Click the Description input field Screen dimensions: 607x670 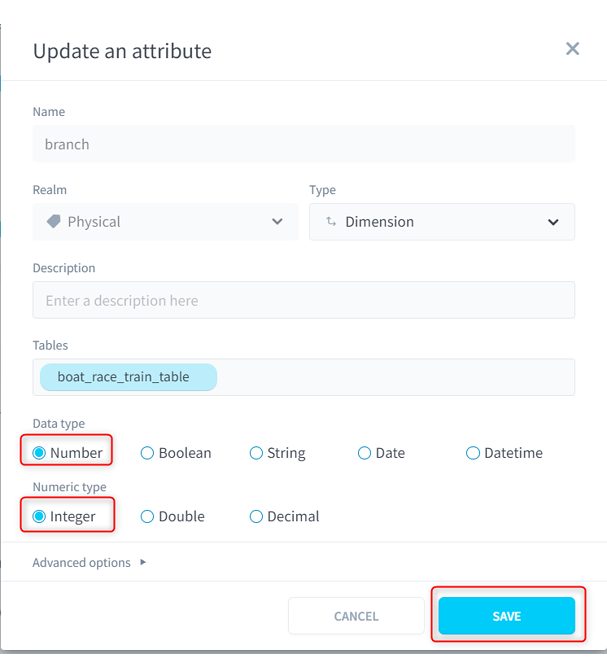tap(304, 300)
